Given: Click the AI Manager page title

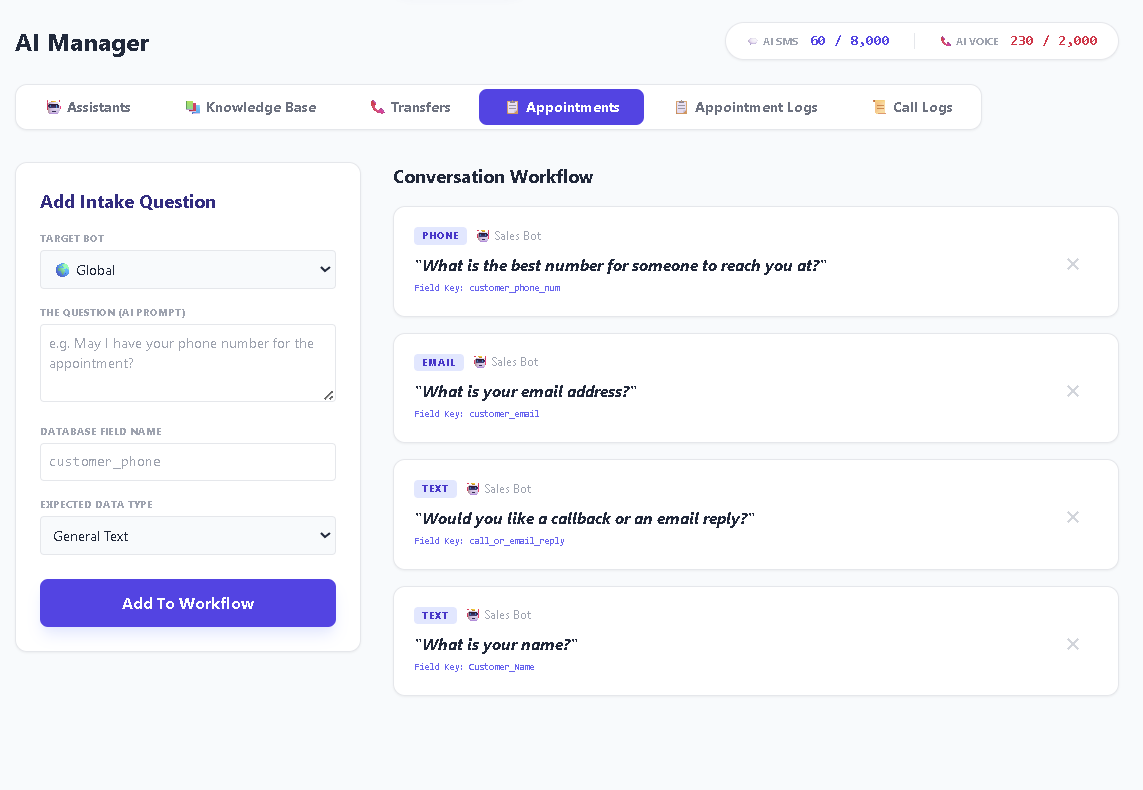Looking at the screenshot, I should click(x=82, y=43).
